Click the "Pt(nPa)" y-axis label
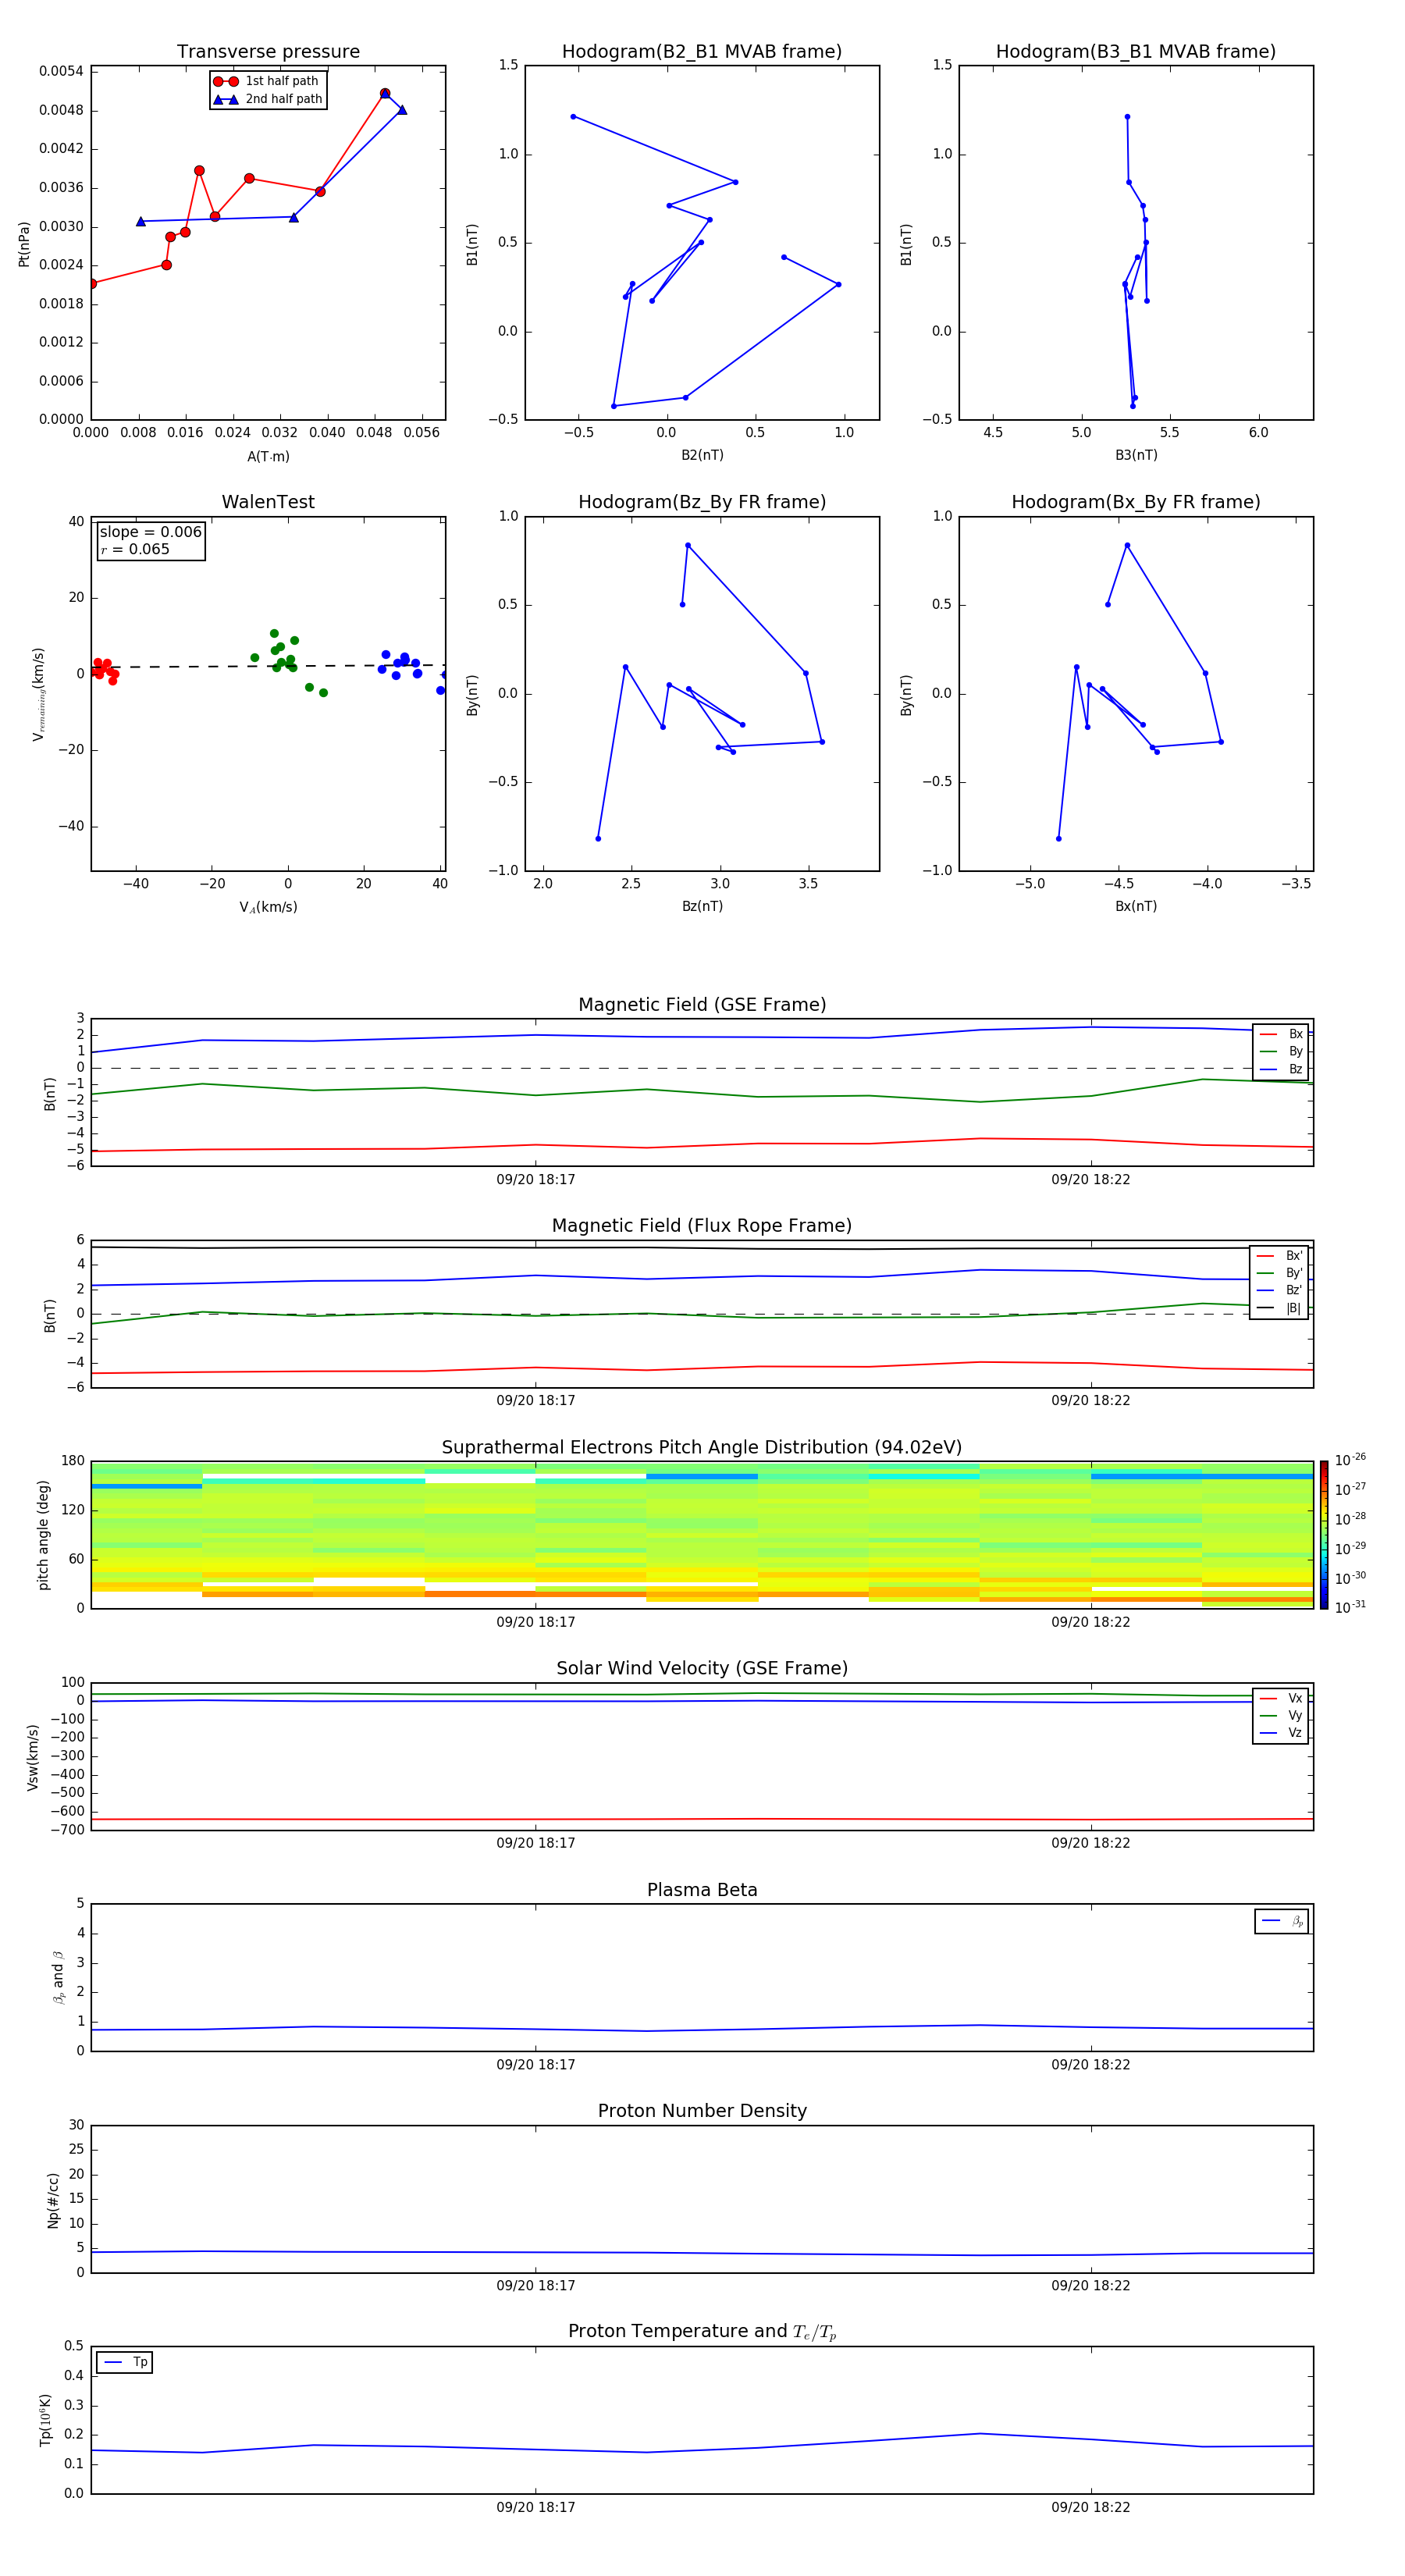 click(x=24, y=244)
